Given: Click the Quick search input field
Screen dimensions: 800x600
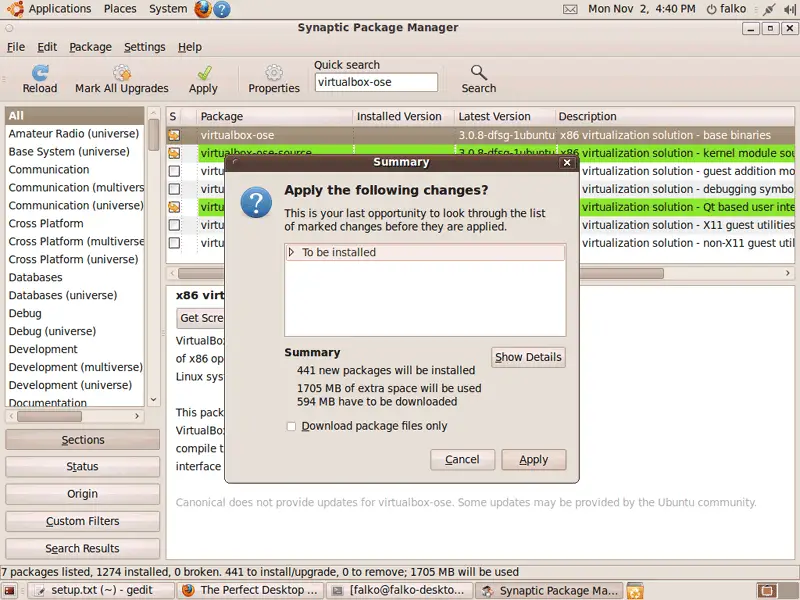Looking at the screenshot, I should (376, 82).
